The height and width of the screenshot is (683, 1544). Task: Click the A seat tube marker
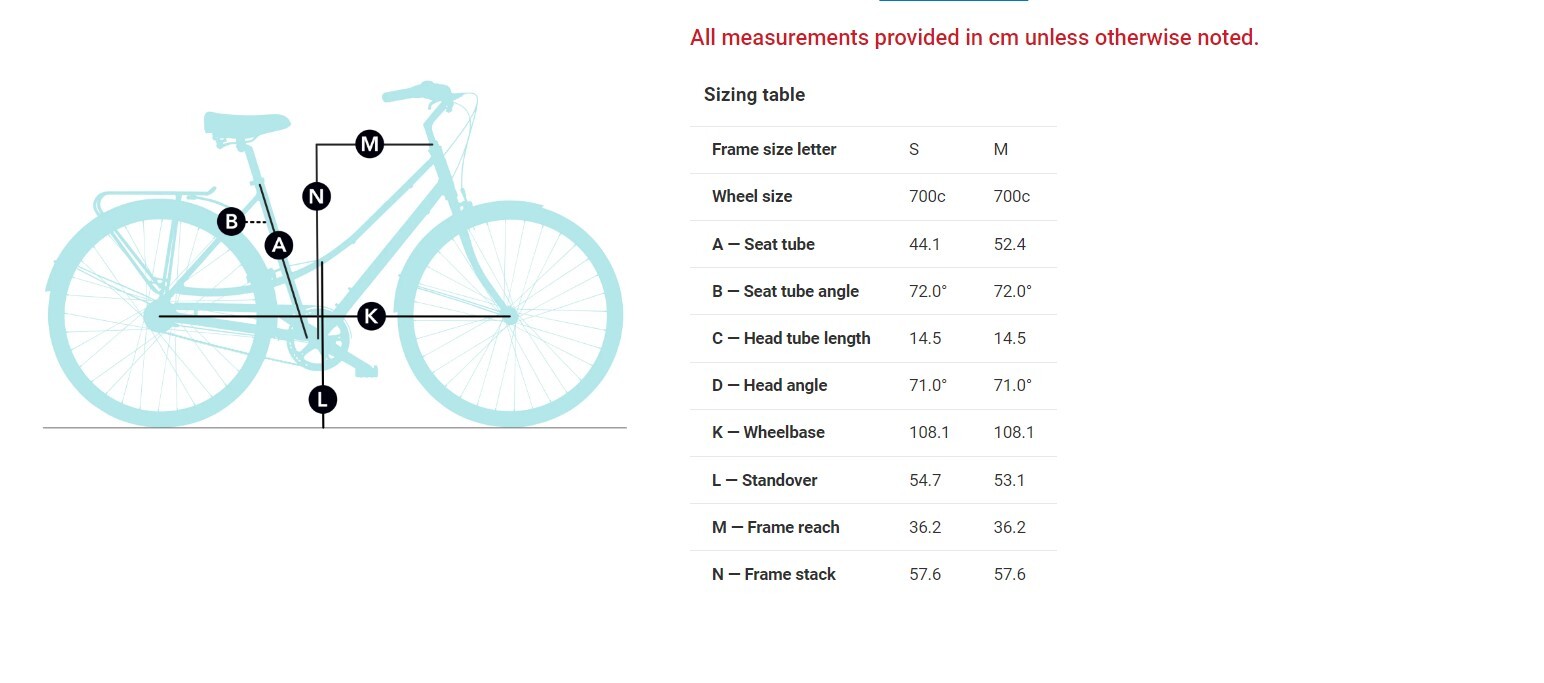pos(279,244)
